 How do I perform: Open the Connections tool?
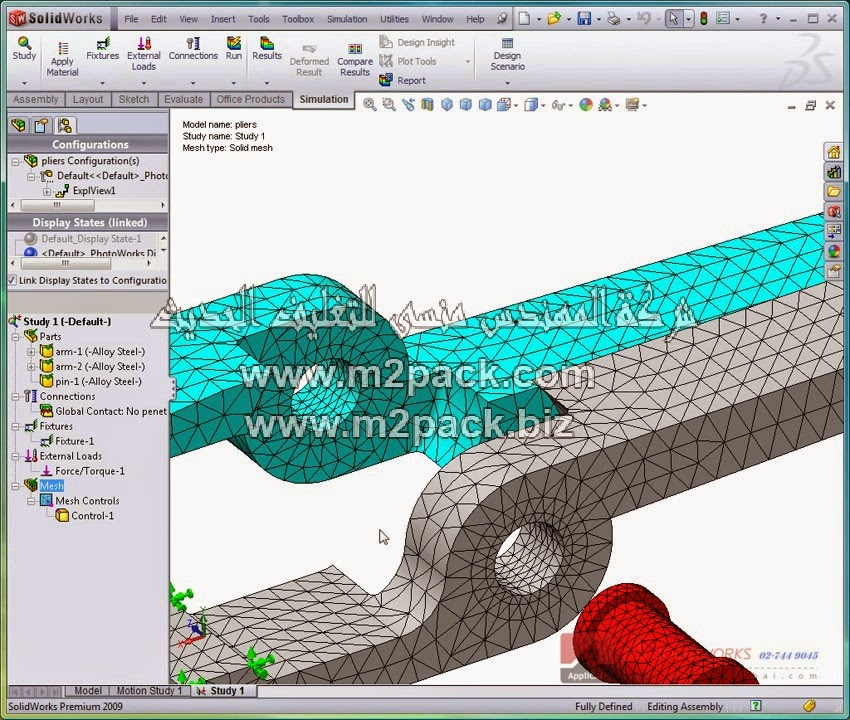click(193, 48)
